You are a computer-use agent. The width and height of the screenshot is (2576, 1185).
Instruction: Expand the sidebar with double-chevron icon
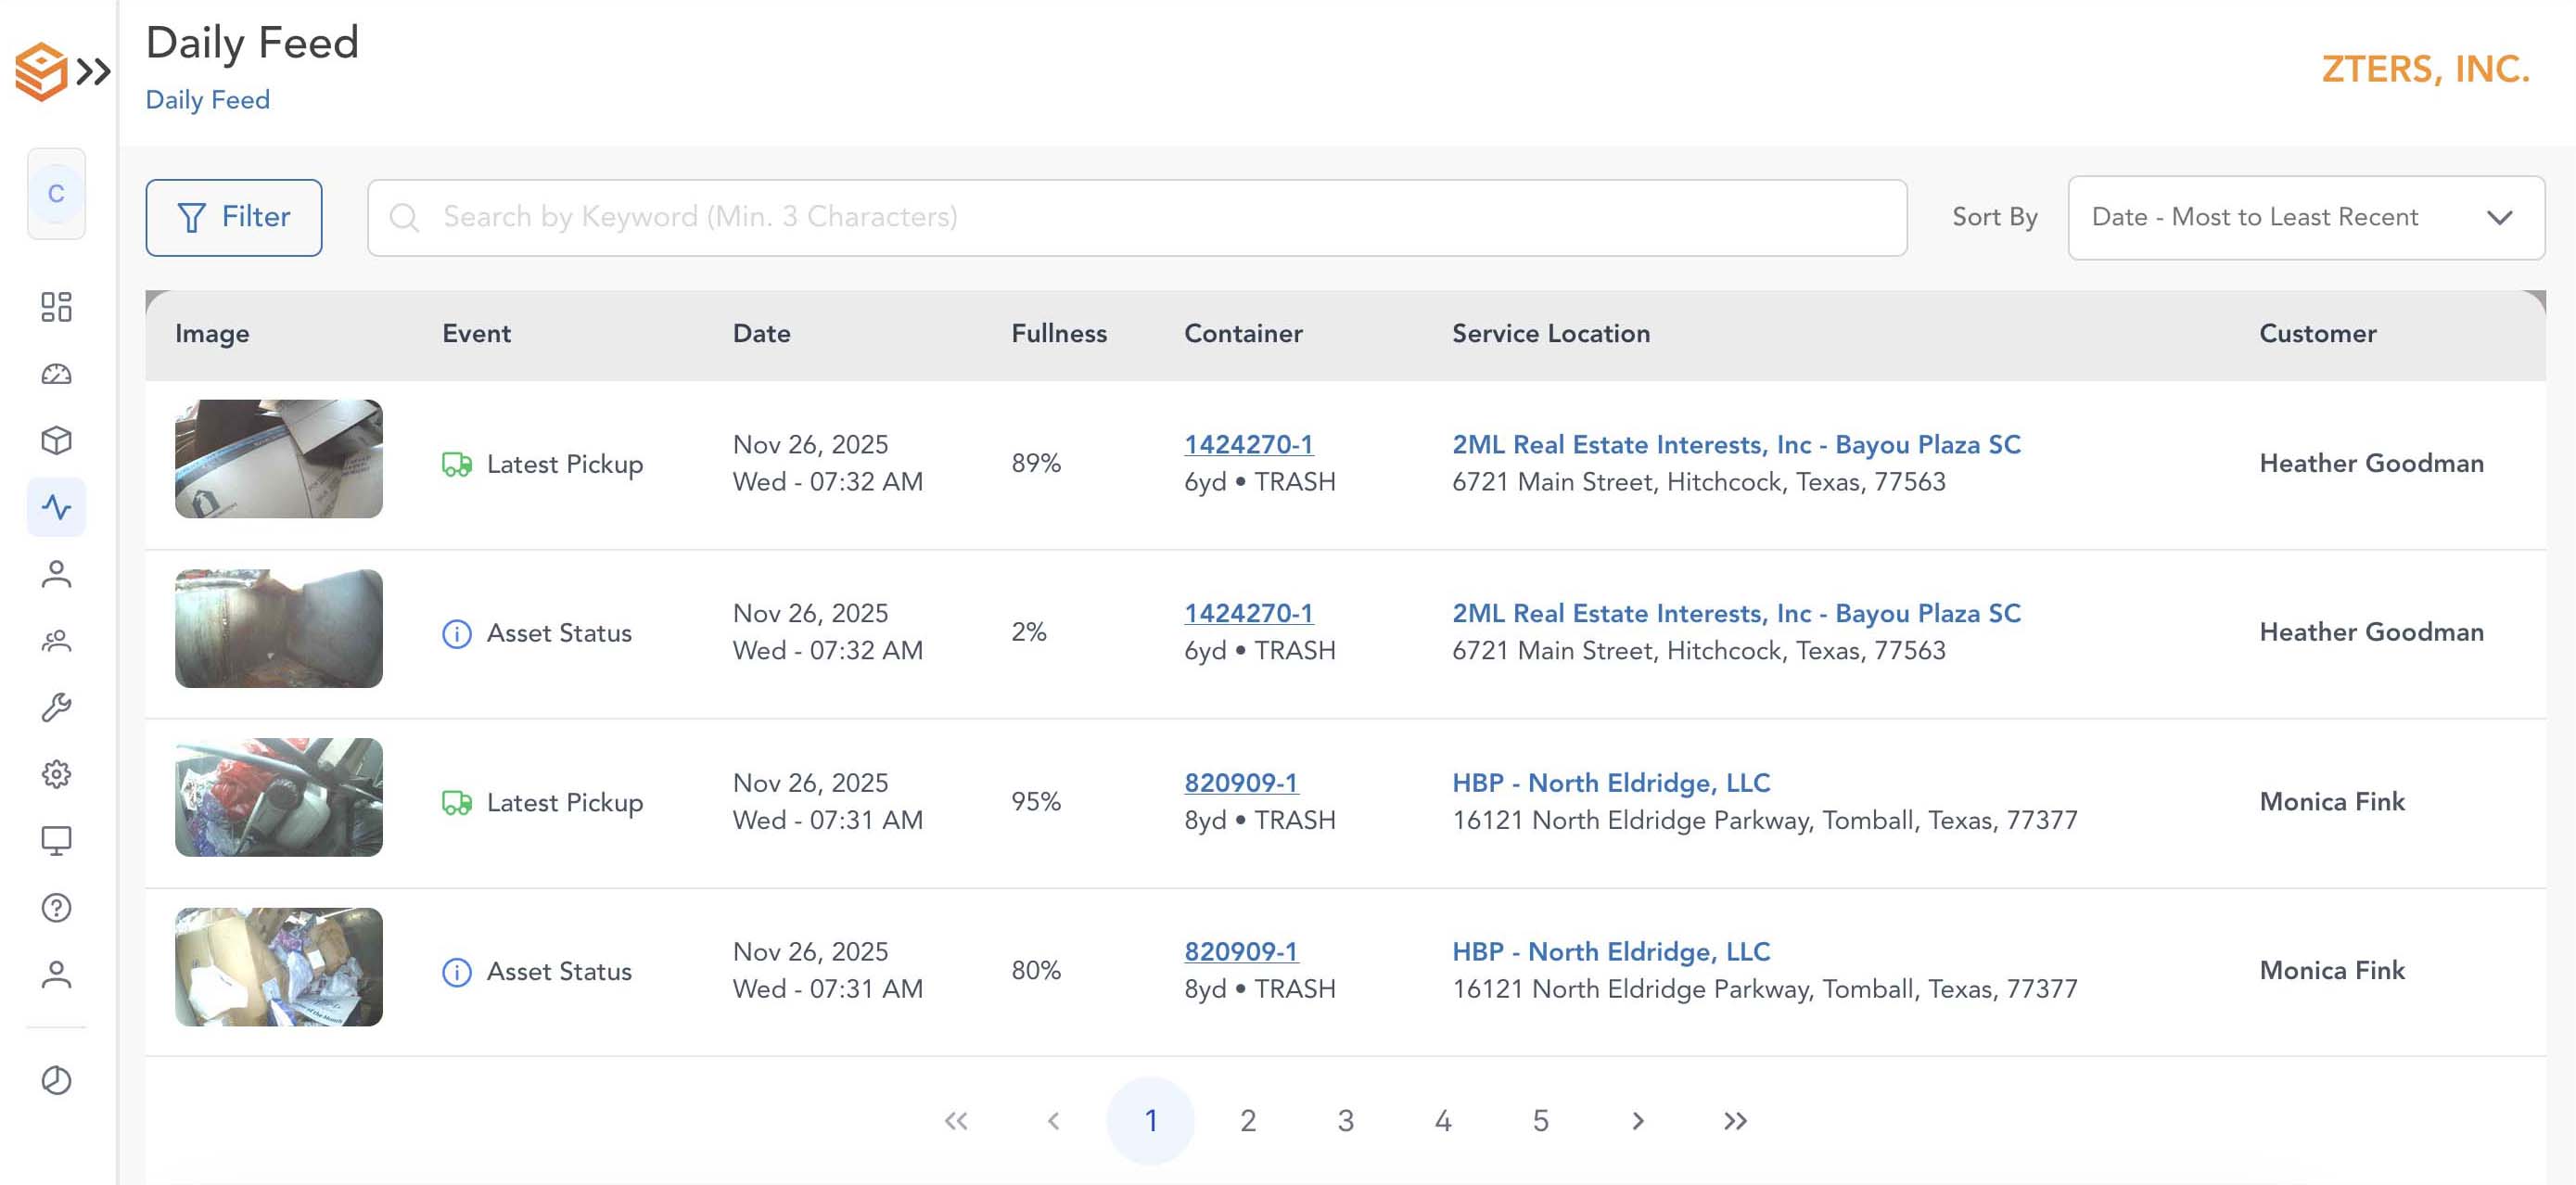pos(93,72)
